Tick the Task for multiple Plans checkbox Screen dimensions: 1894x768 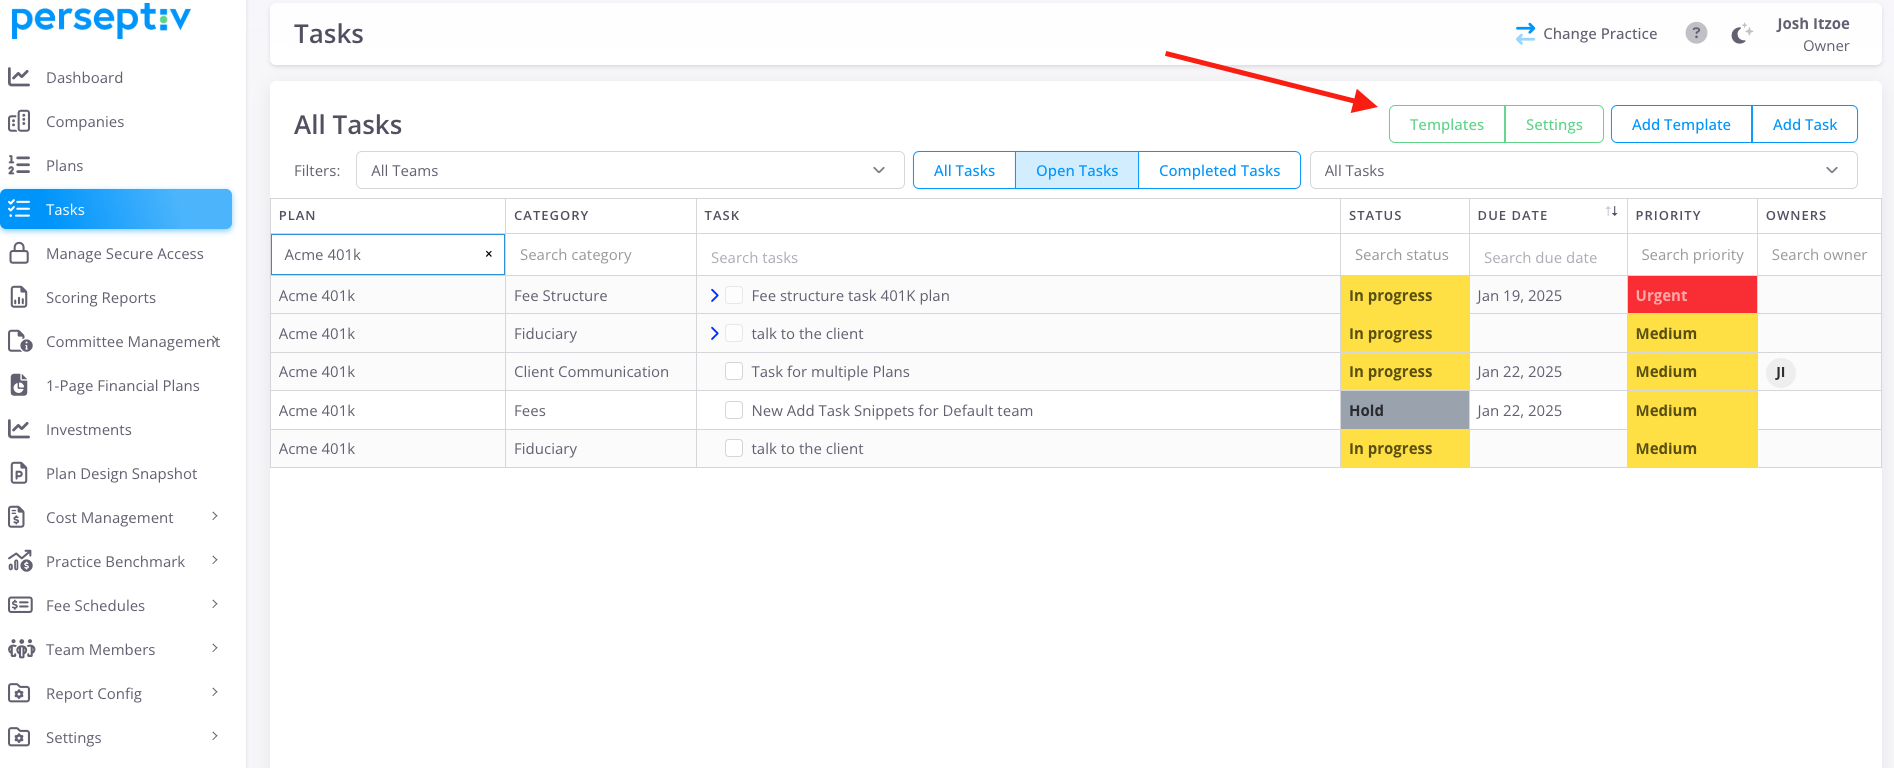pos(734,372)
